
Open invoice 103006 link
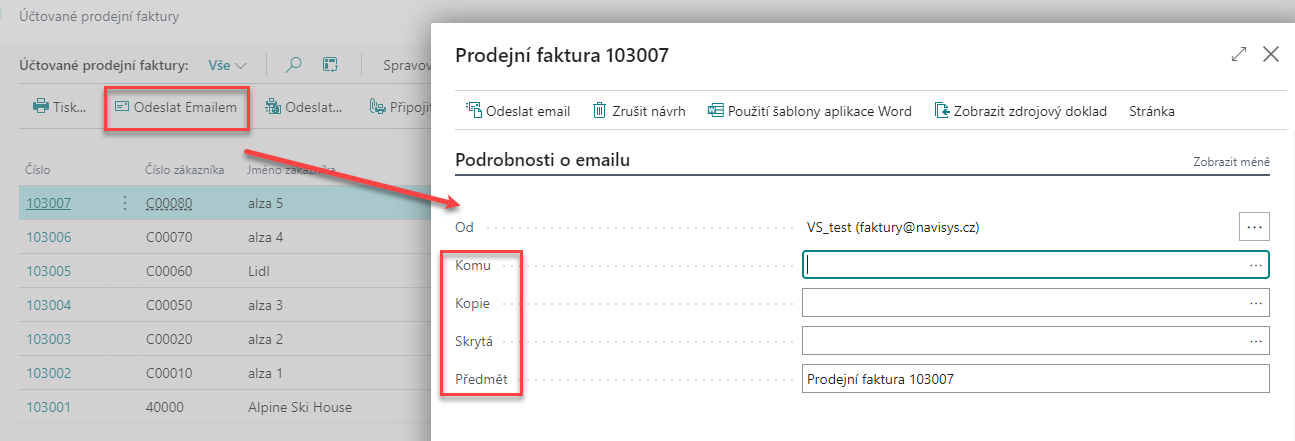click(48, 238)
